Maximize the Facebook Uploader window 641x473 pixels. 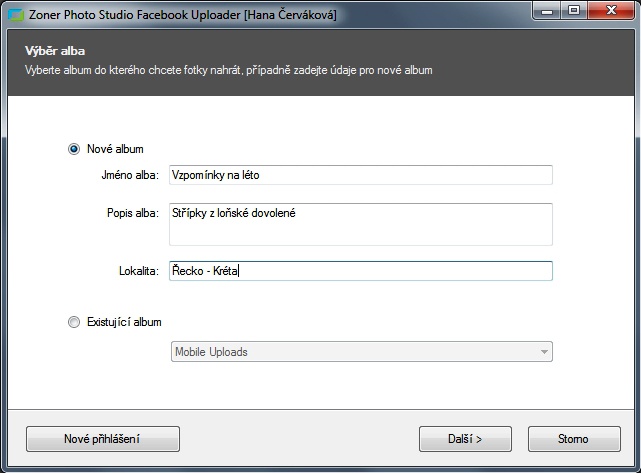pos(574,11)
